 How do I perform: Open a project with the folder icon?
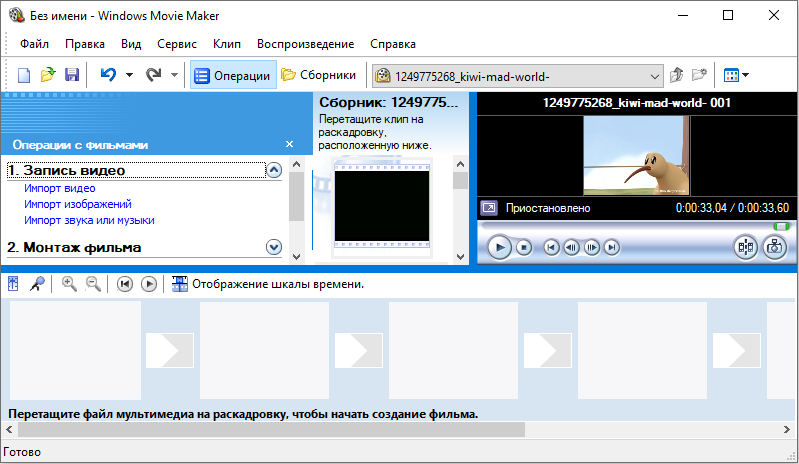pos(48,75)
